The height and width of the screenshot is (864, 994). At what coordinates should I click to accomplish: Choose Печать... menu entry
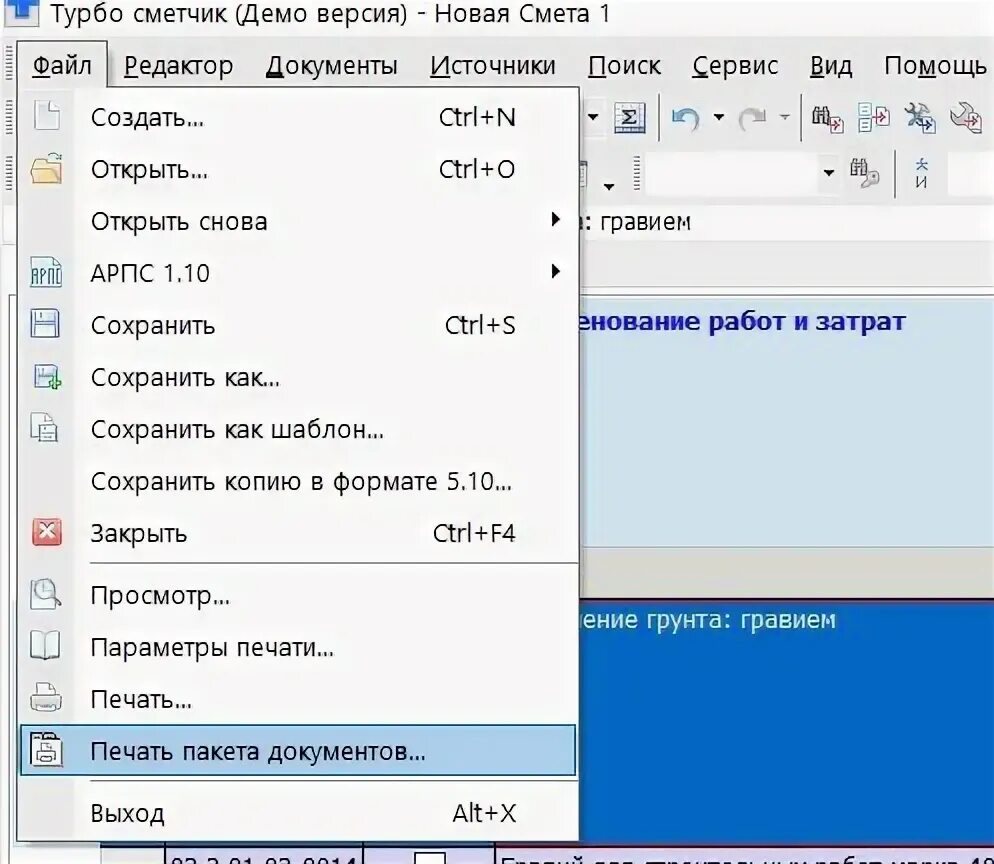298,699
